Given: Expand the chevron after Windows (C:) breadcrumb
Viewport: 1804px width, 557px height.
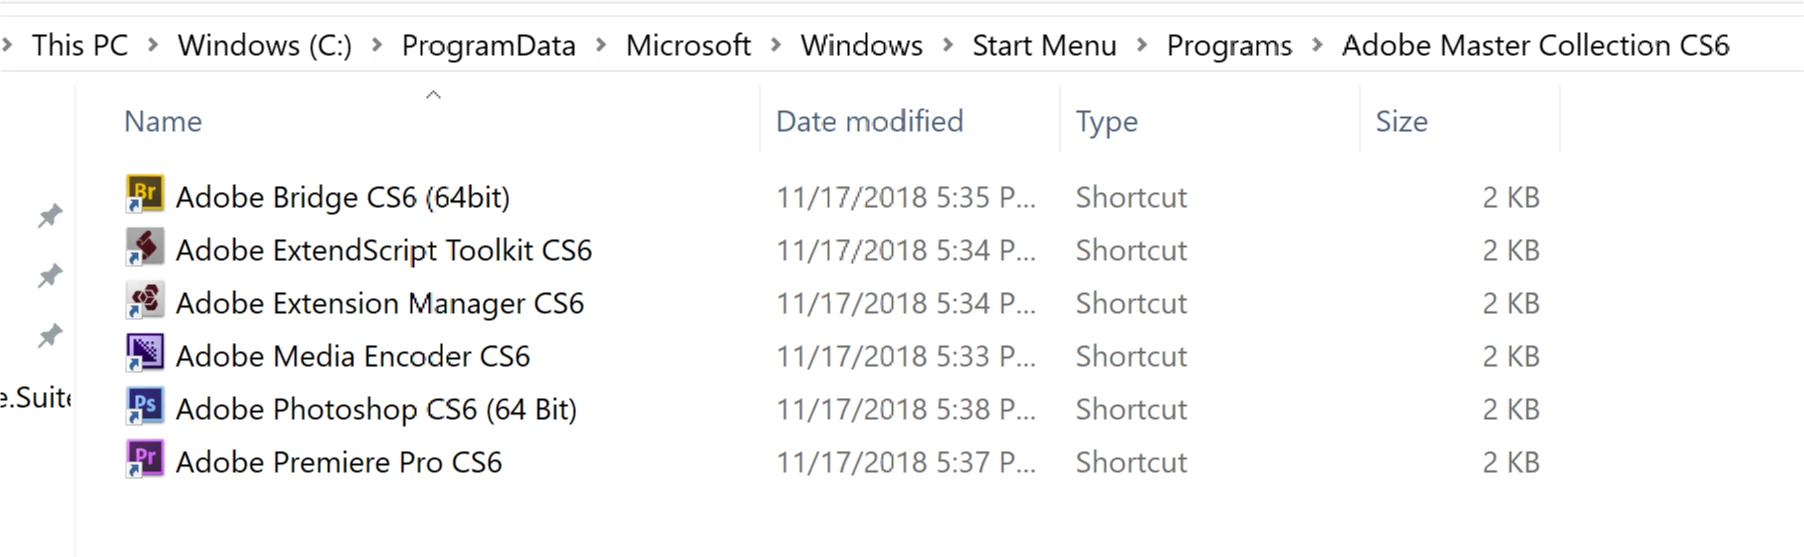Looking at the screenshot, I should 377,45.
